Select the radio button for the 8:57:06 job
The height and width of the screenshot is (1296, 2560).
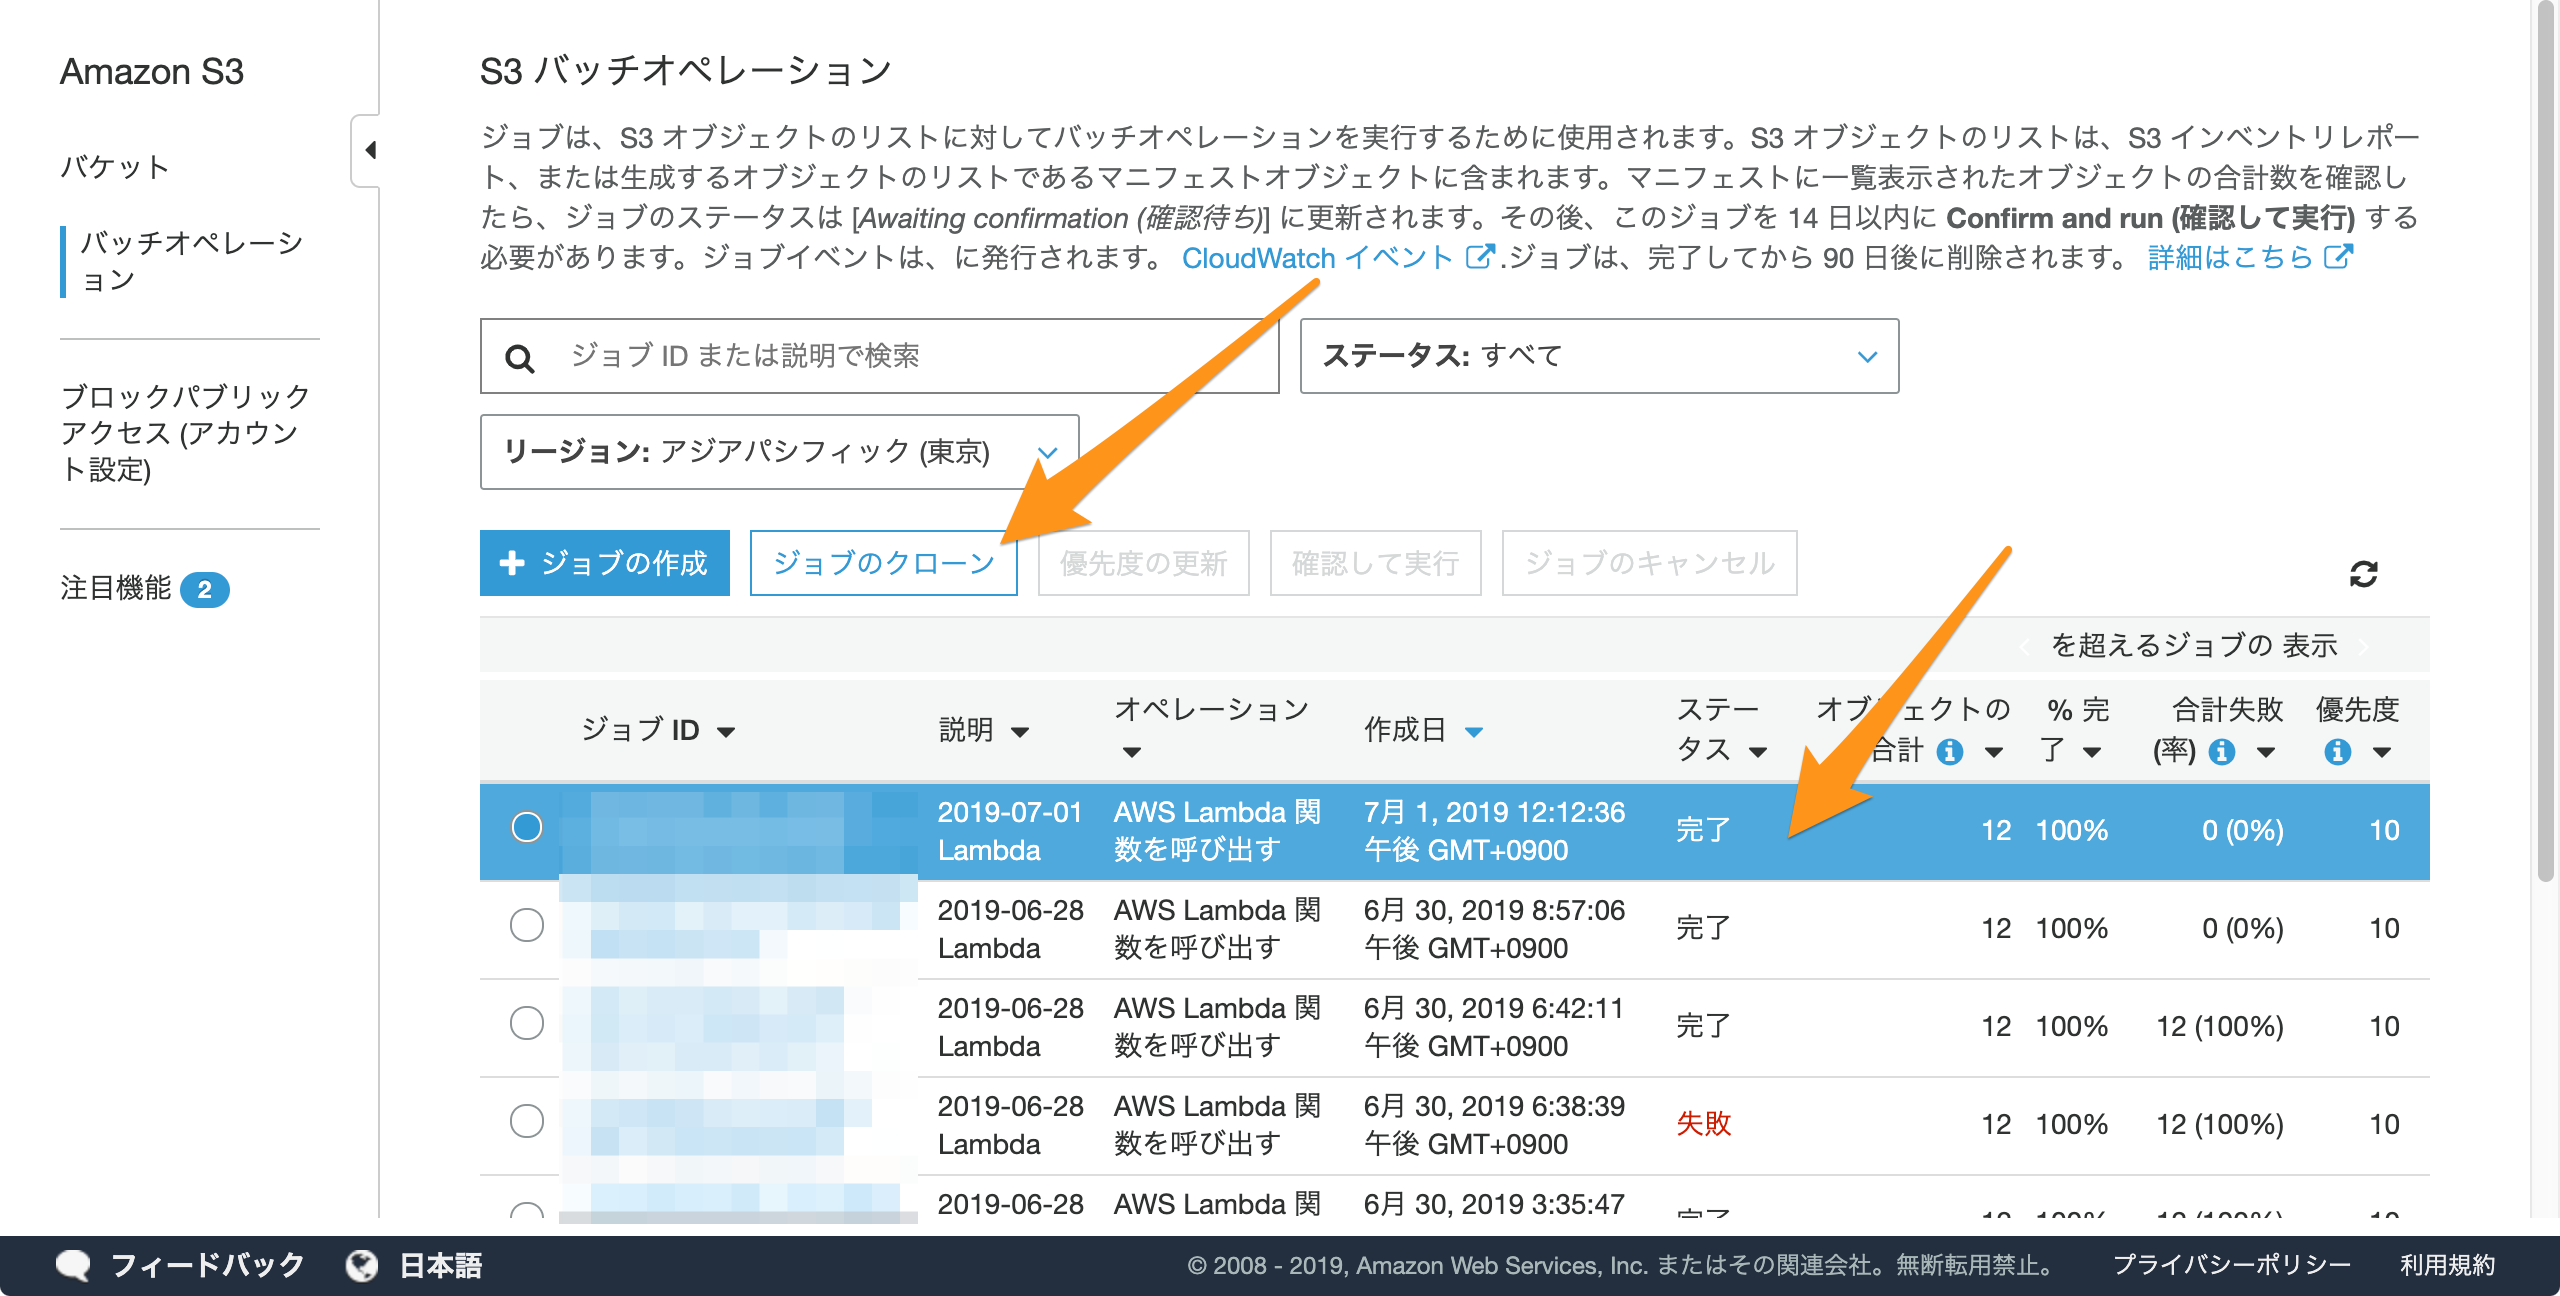[527, 926]
